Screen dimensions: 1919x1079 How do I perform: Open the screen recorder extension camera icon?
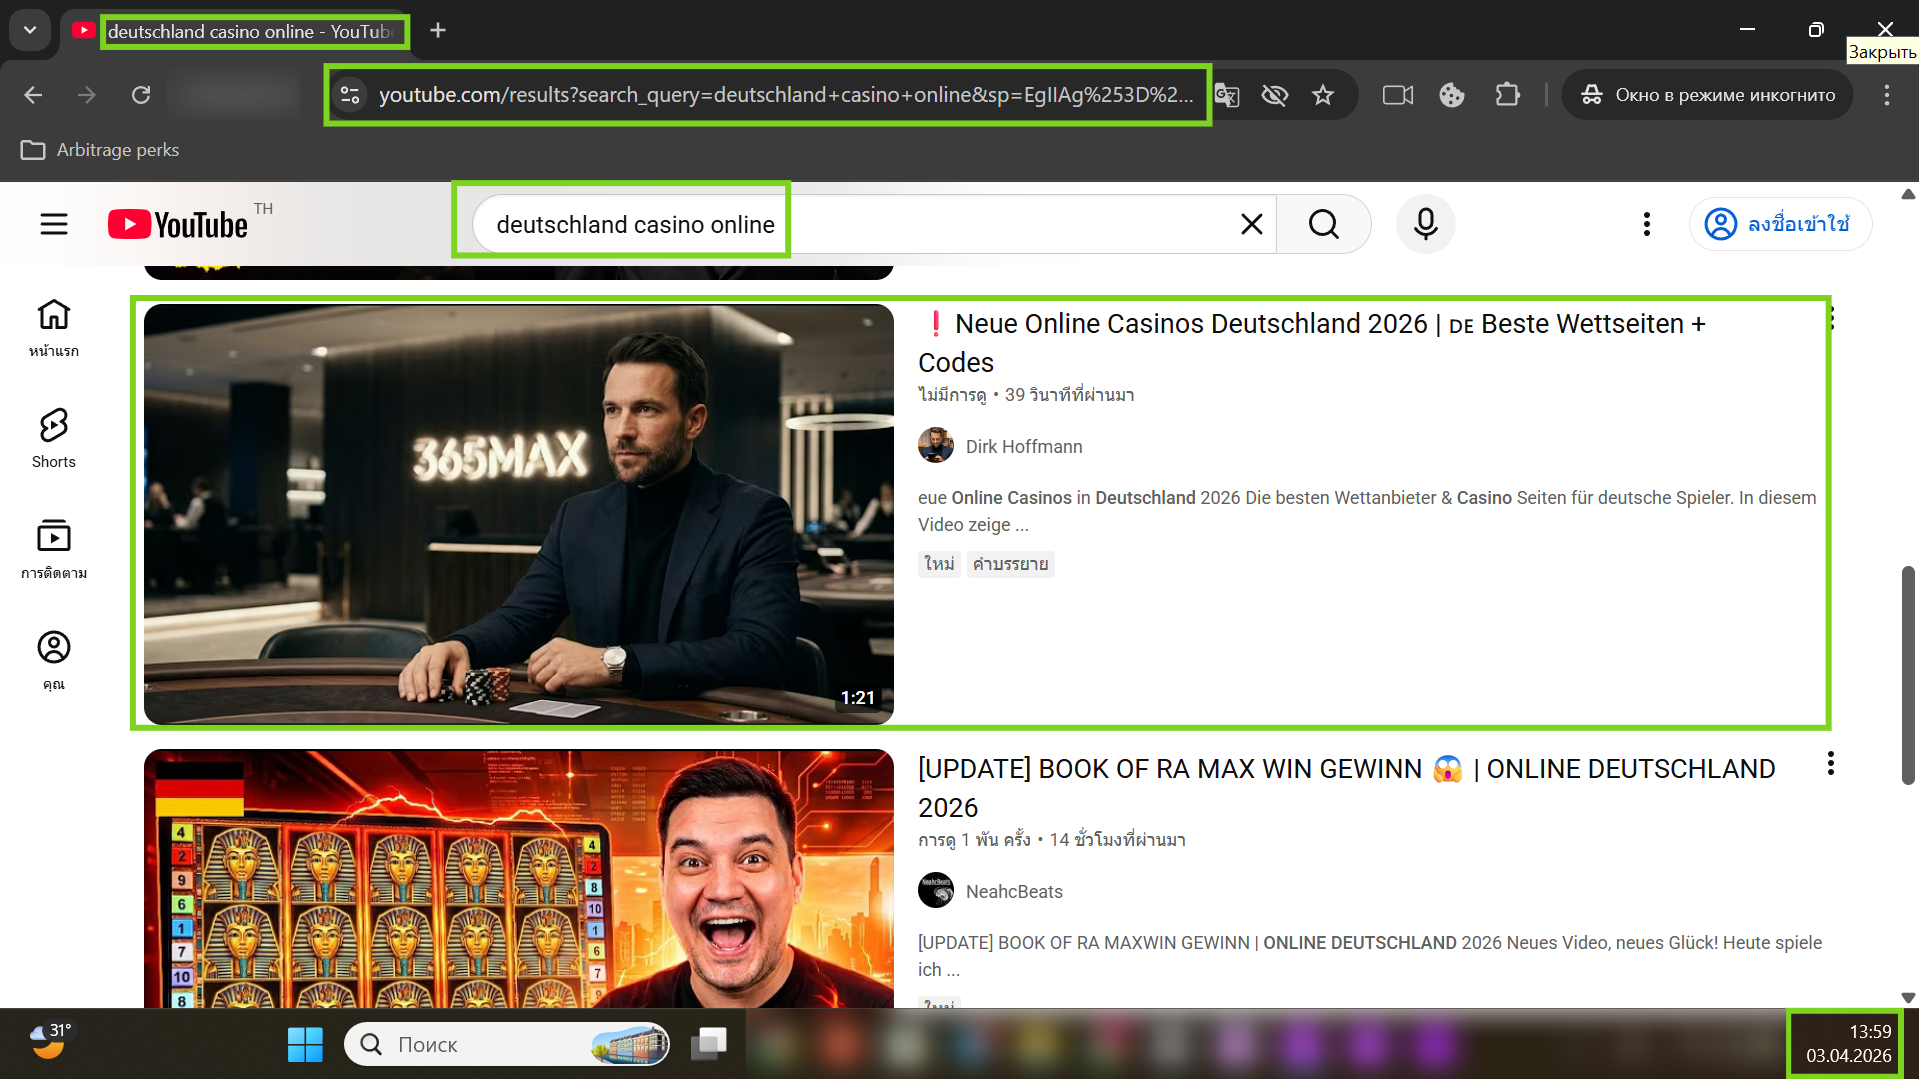point(1398,95)
